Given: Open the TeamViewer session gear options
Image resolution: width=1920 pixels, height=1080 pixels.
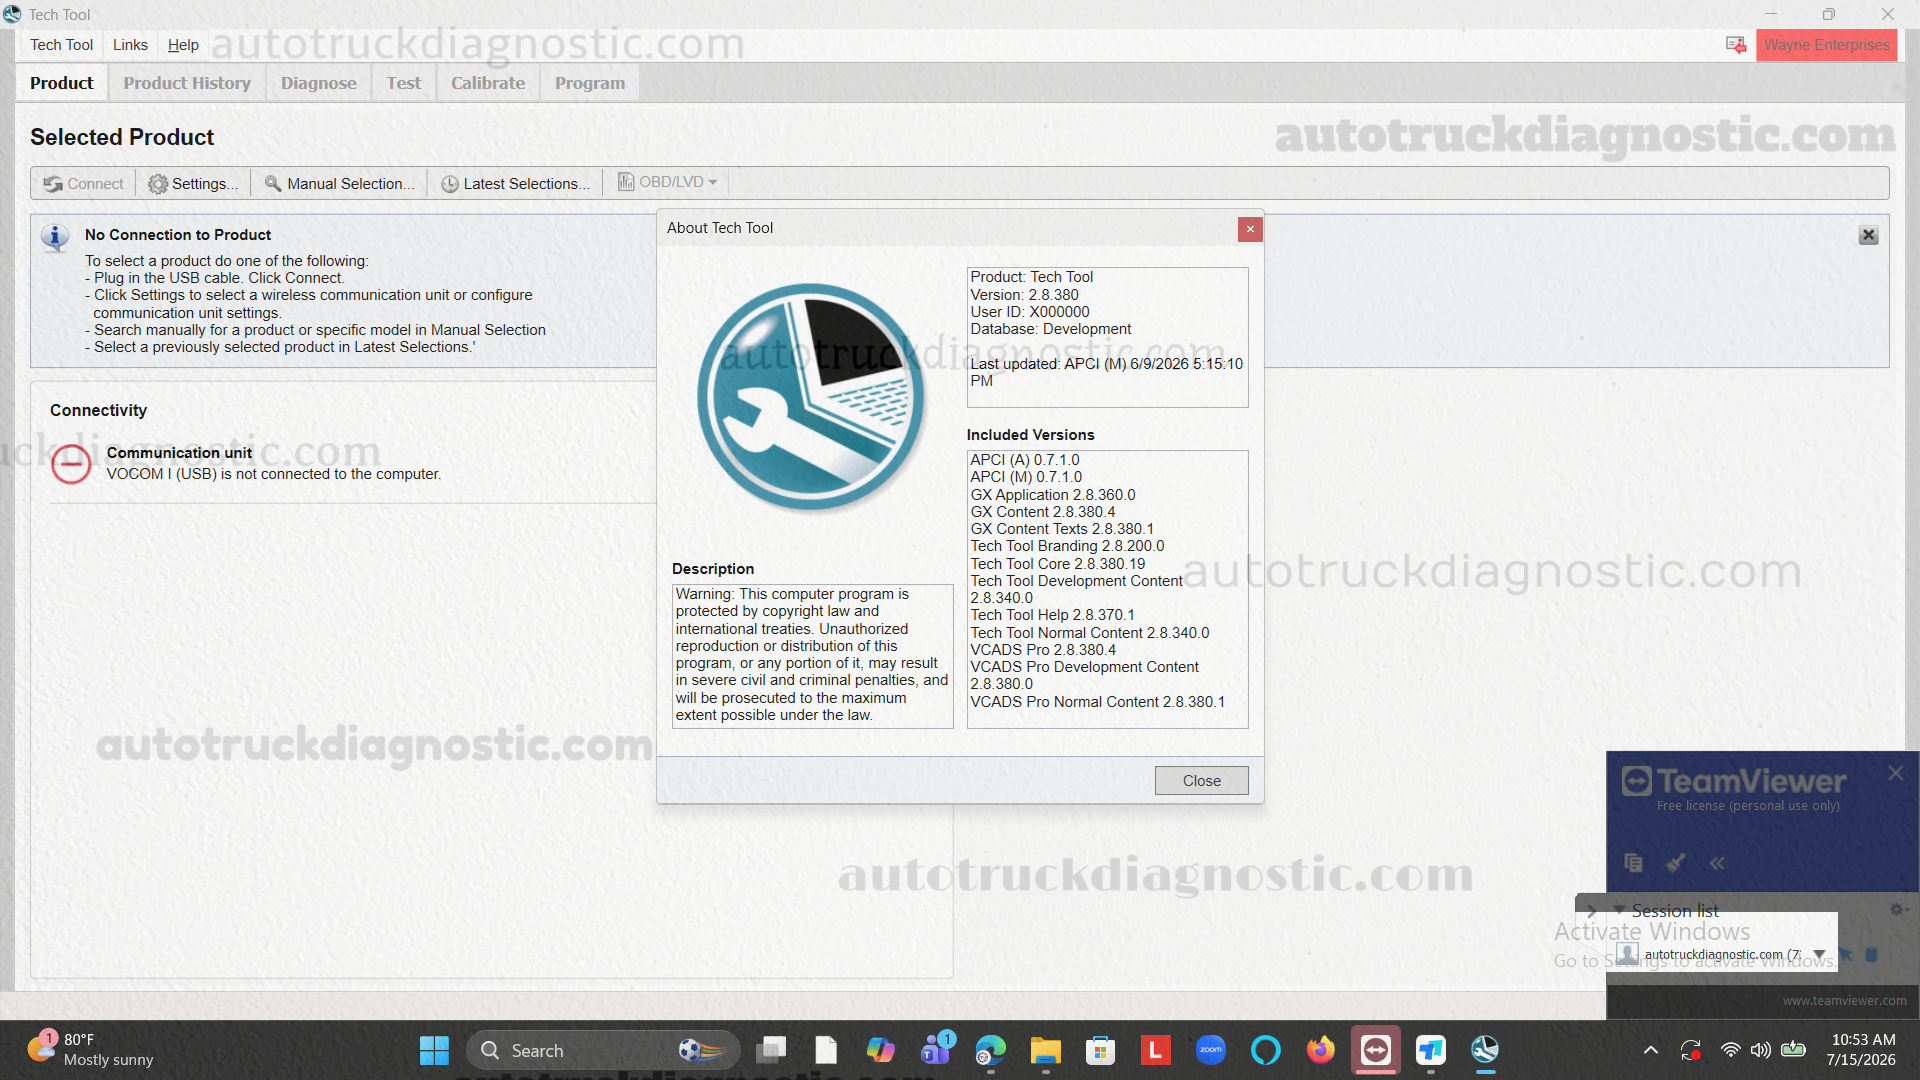Looking at the screenshot, I should [x=1896, y=909].
